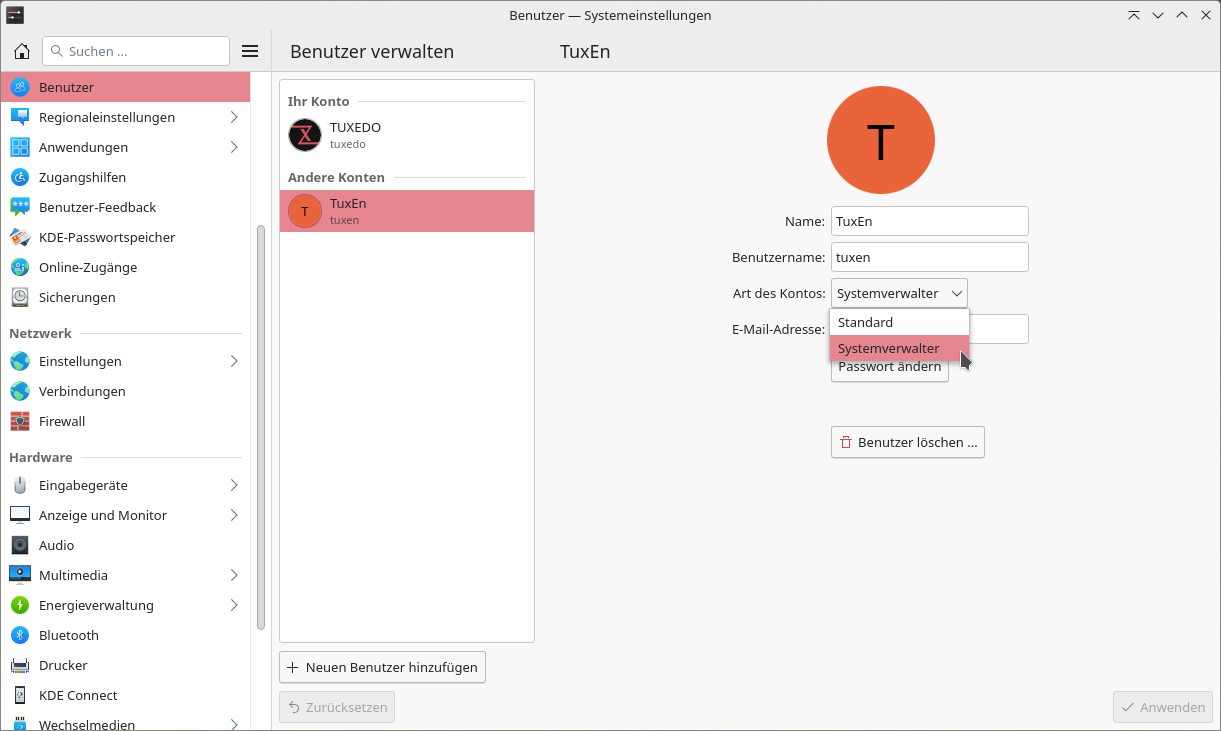
Task: Click the Verbindungen globe icon
Action: (x=20, y=391)
